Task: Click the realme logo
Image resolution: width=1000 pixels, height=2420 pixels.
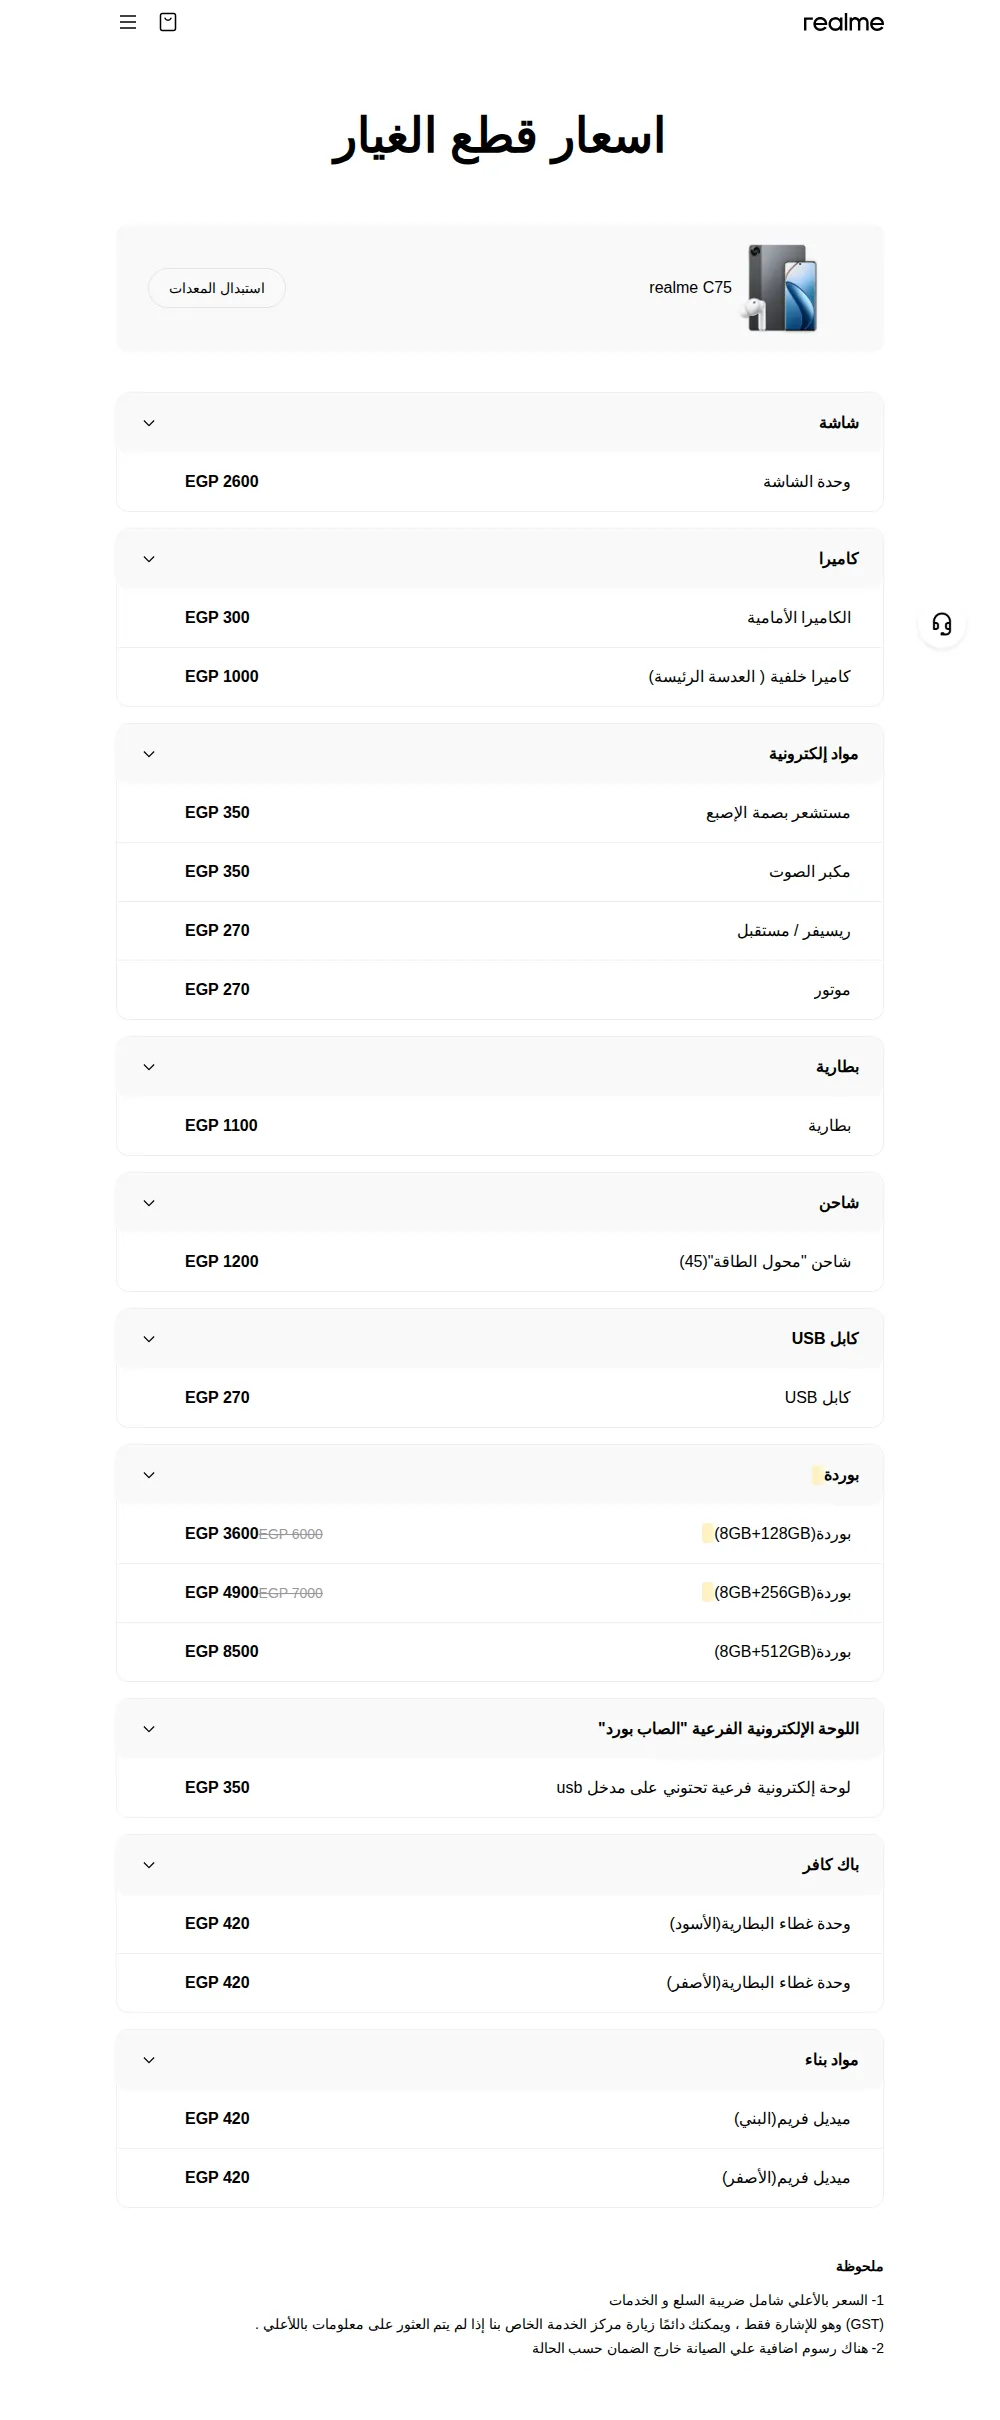Action: point(843,22)
